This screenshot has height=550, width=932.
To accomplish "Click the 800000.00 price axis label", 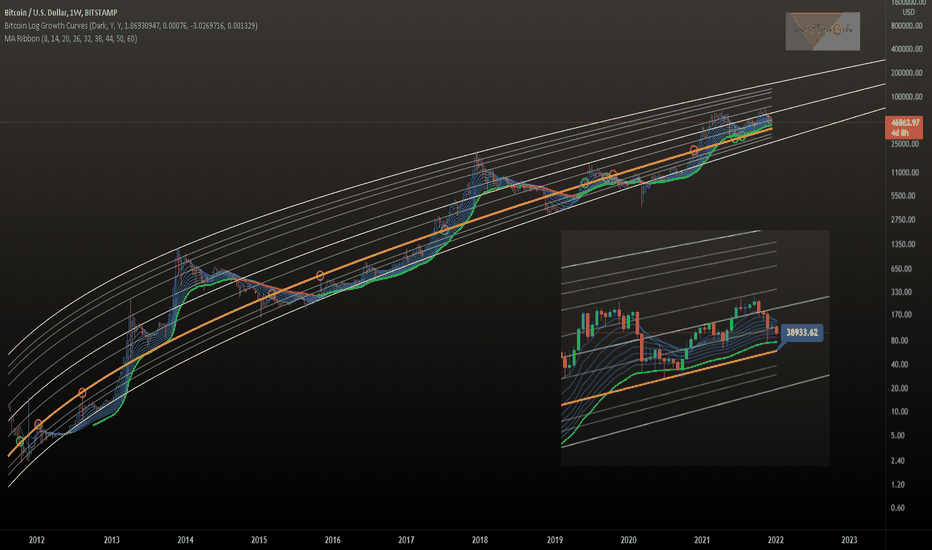I will point(906,26).
